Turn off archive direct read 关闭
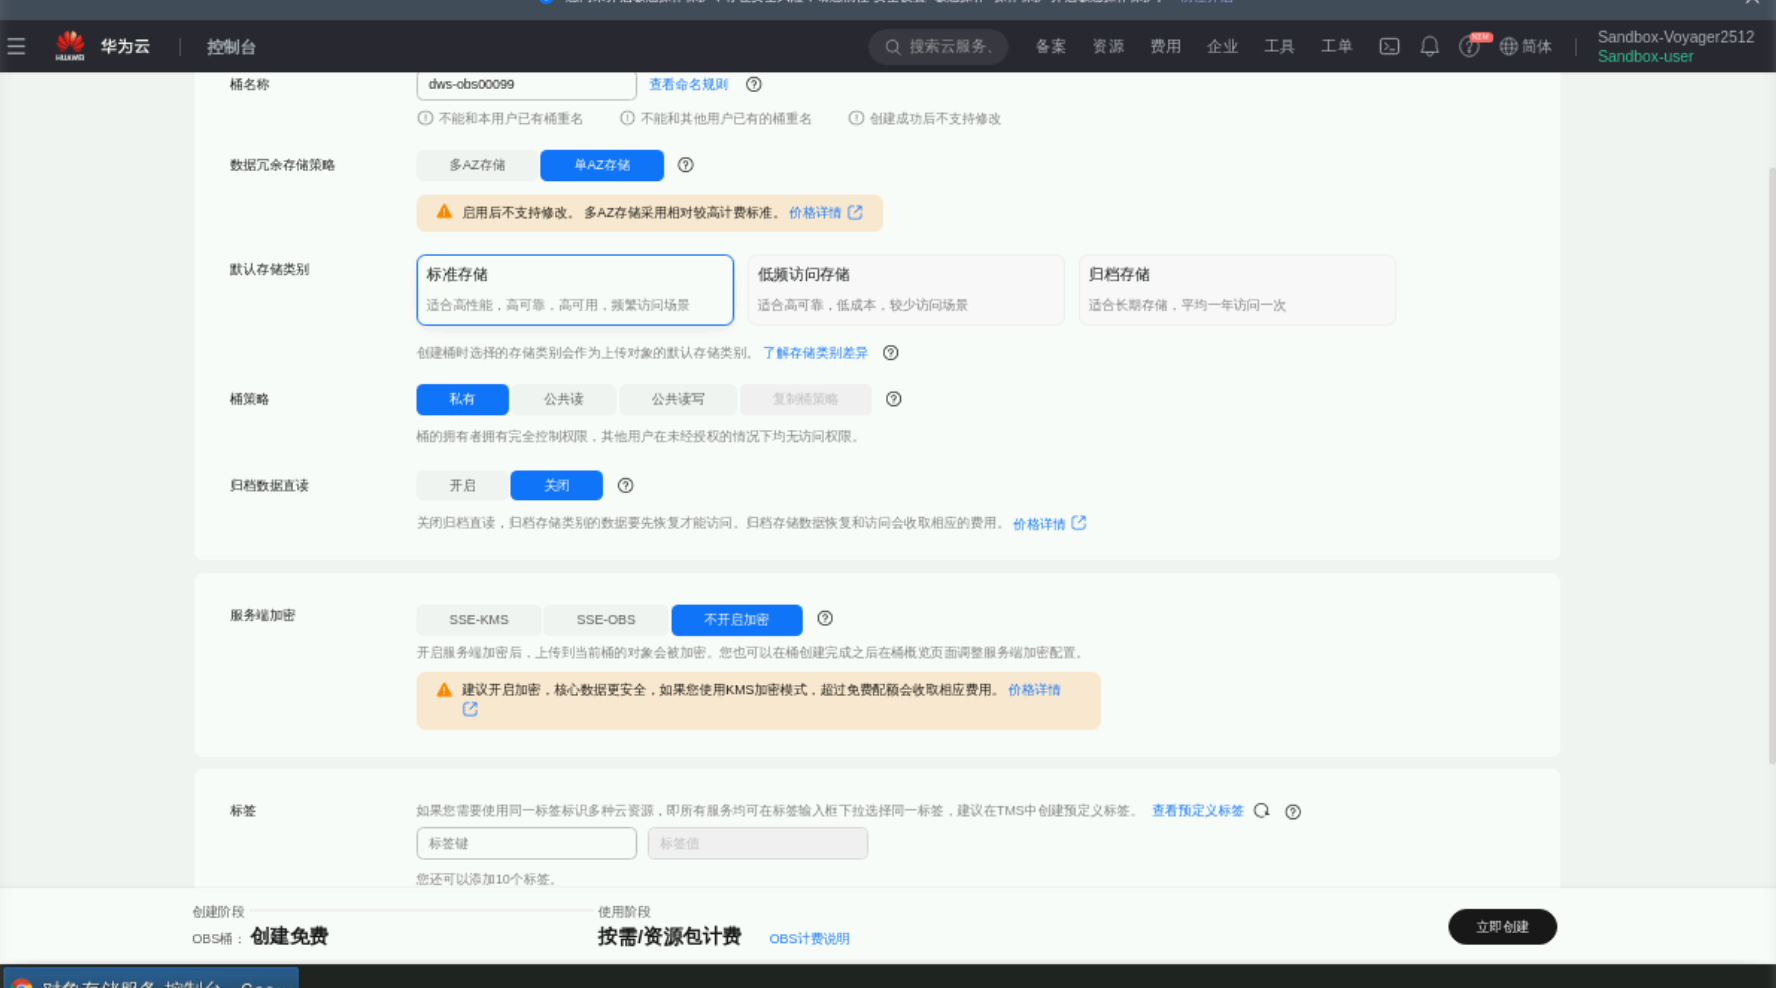Viewport: 1776px width, 988px height. [x=556, y=485]
